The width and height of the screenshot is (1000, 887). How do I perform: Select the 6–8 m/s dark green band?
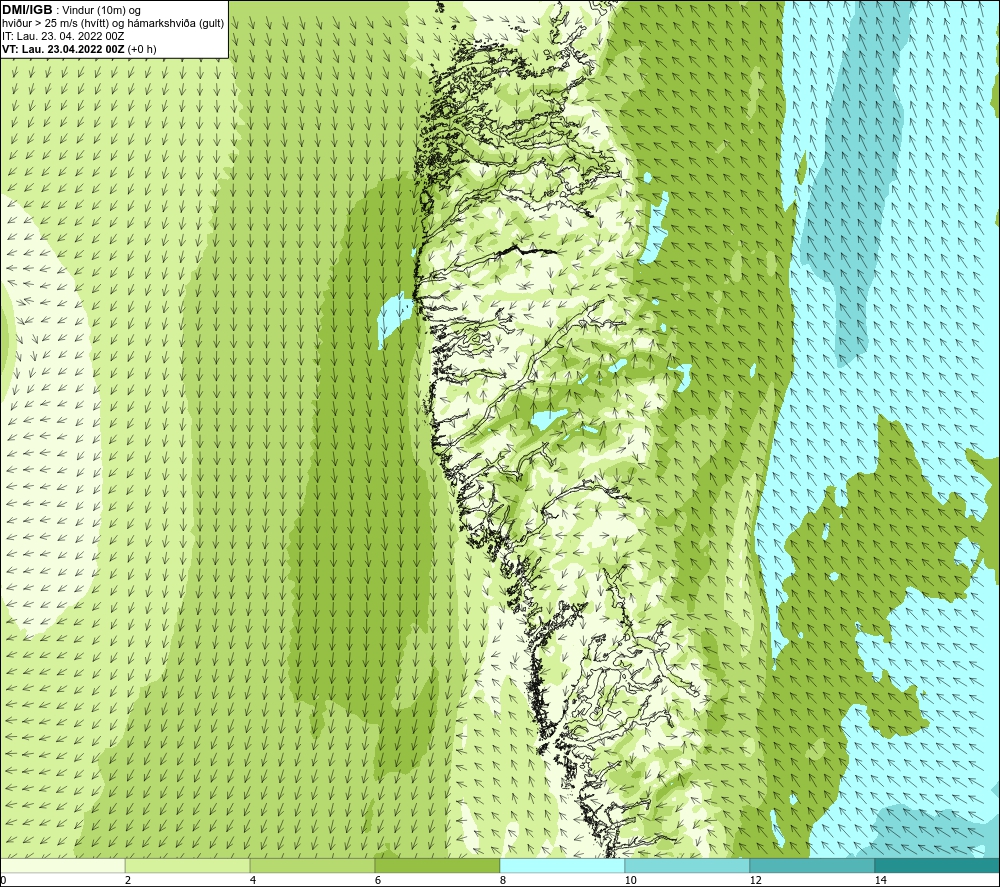tap(438, 865)
